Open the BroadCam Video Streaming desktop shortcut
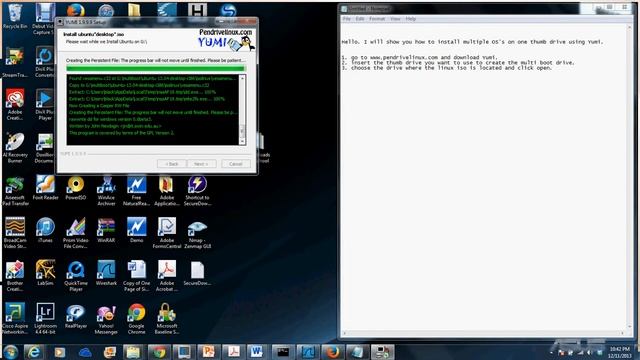The image size is (640, 360). pos(15,233)
